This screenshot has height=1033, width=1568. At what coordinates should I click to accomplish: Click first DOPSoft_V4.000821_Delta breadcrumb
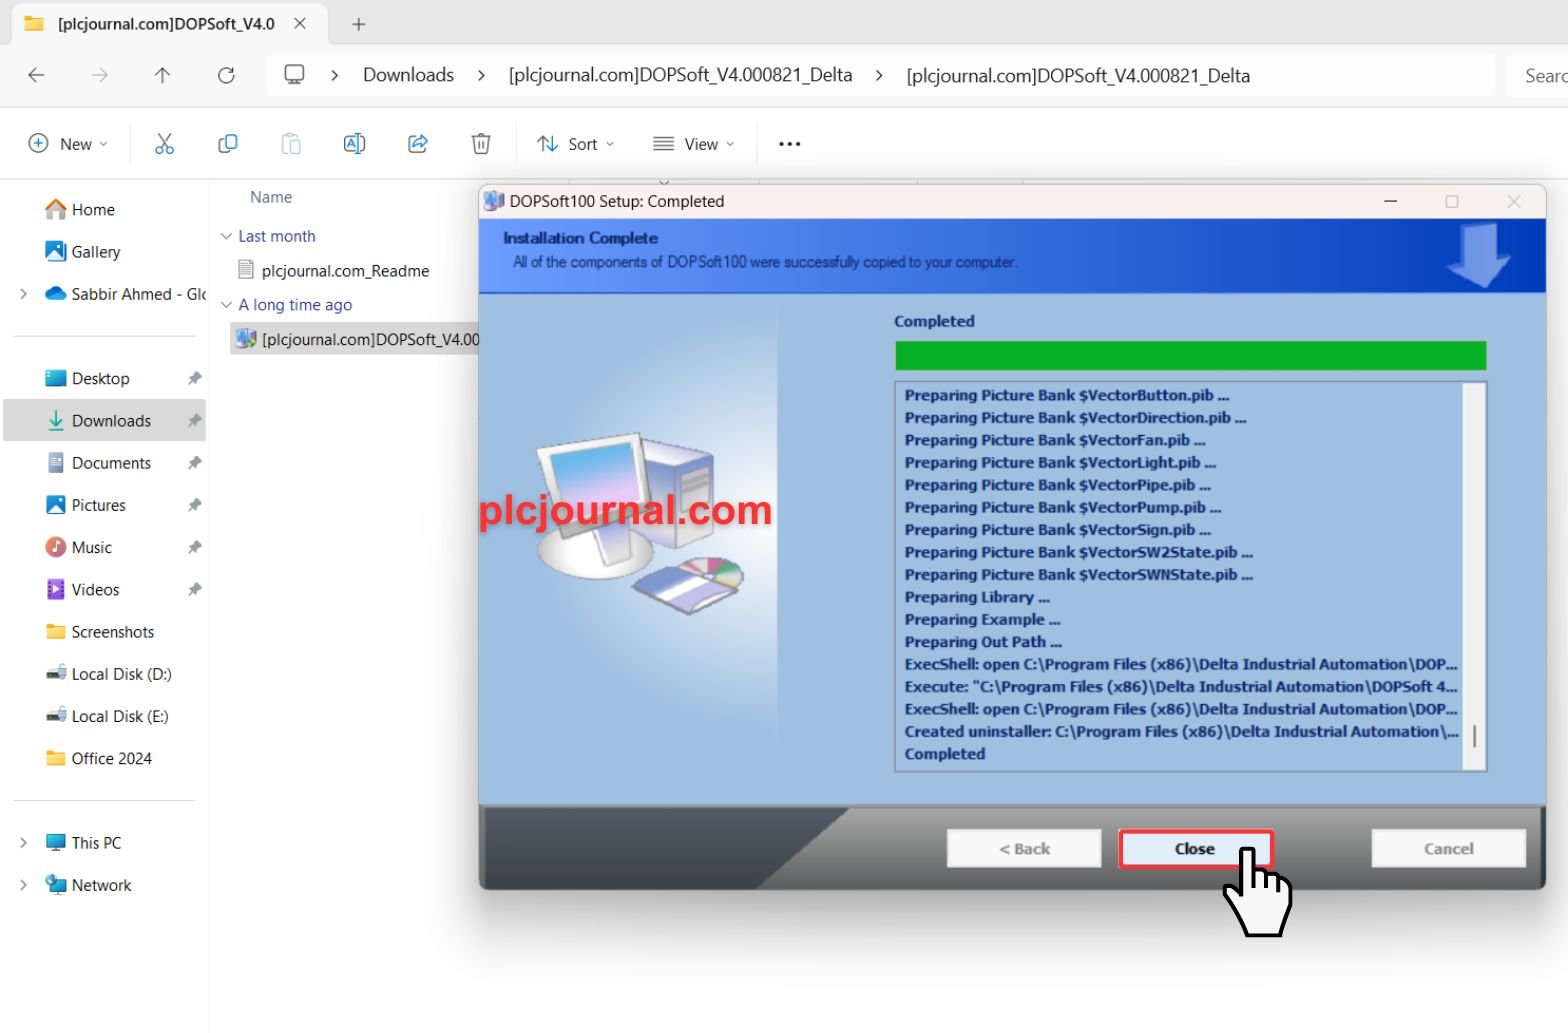(x=680, y=75)
